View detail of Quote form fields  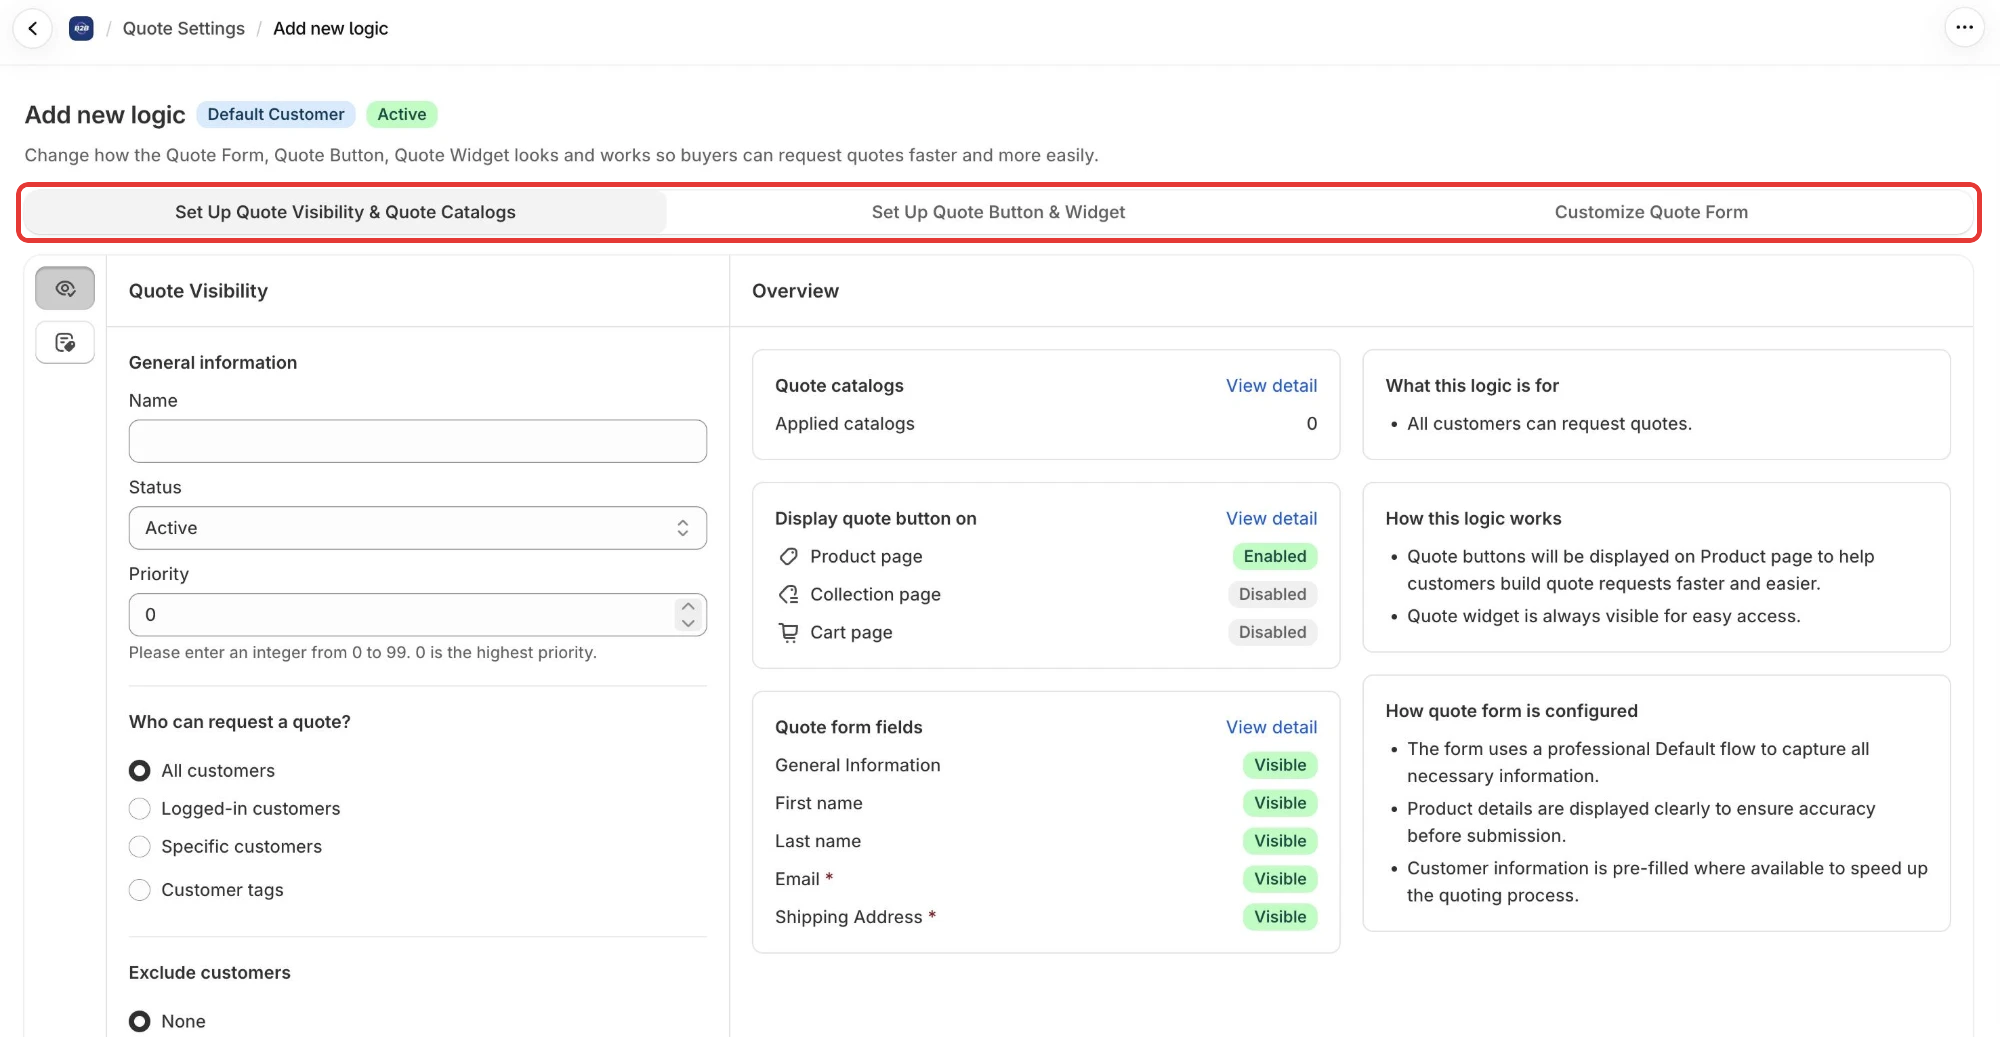[x=1271, y=727]
